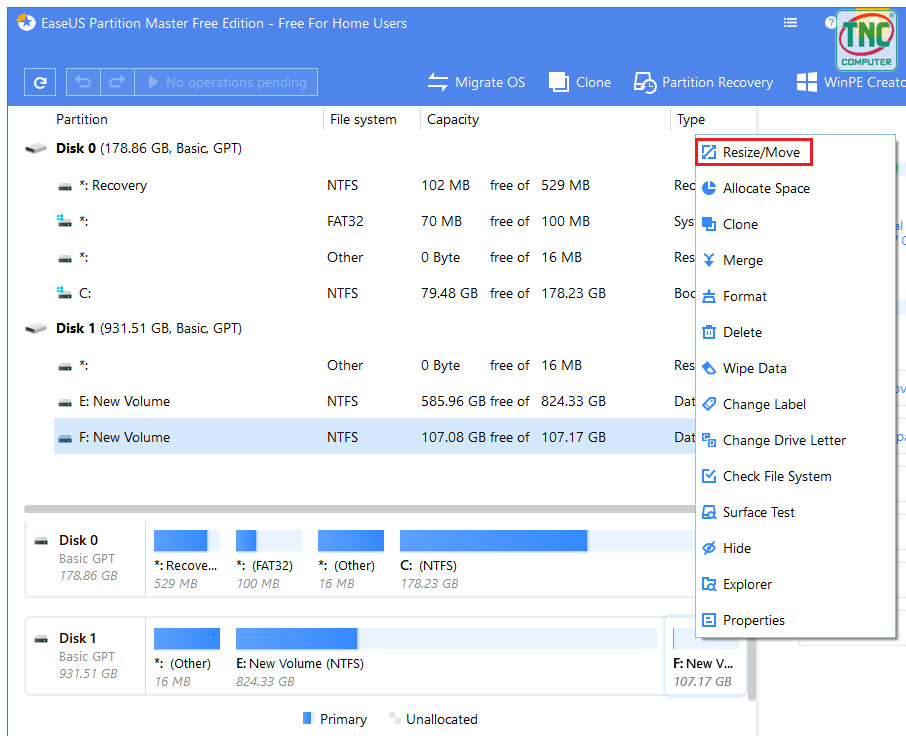906x736 pixels.
Task: Select the Disk 0 header row
Action: tap(359, 148)
